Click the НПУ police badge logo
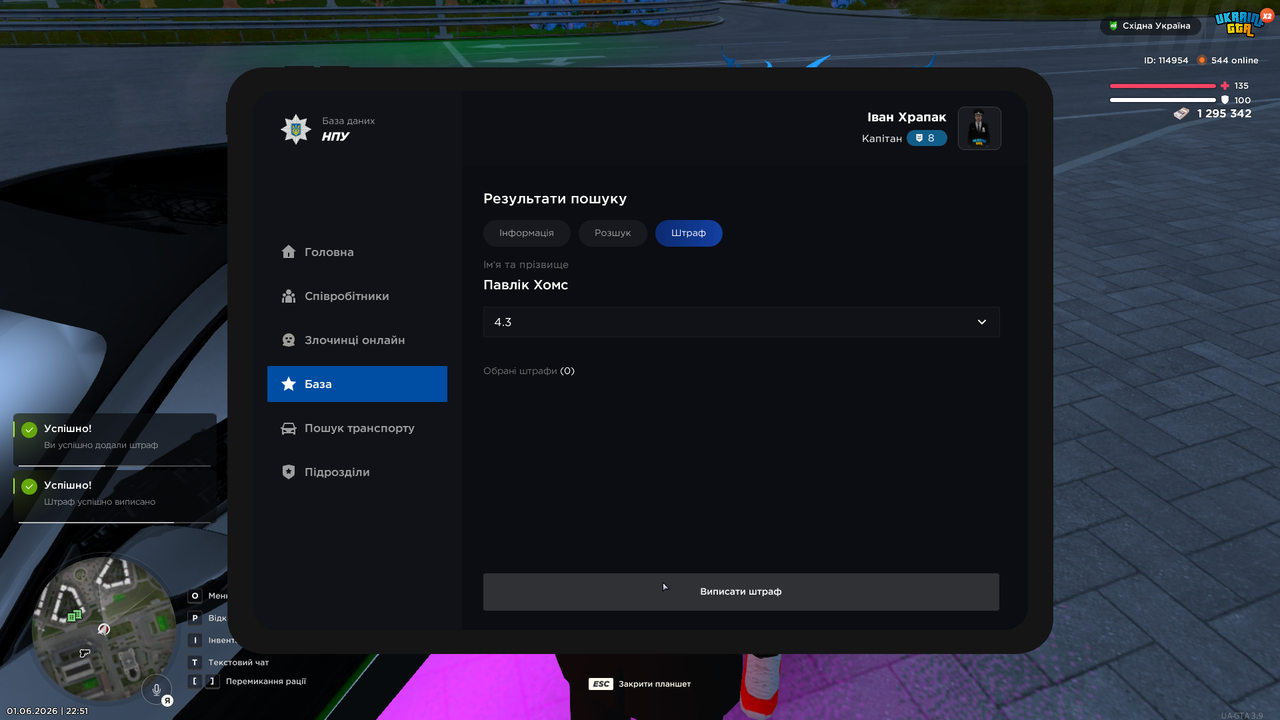Viewport: 1280px width, 720px height. click(295, 129)
